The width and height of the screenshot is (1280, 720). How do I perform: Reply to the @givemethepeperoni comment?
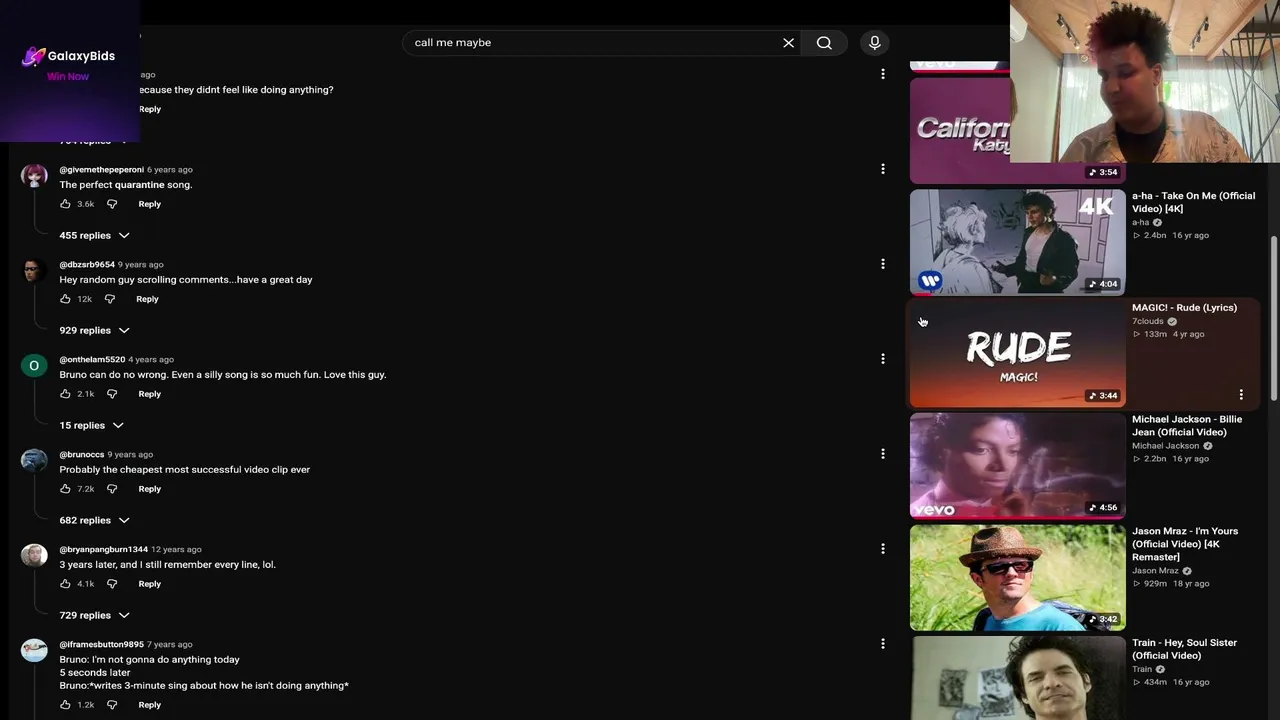[149, 204]
